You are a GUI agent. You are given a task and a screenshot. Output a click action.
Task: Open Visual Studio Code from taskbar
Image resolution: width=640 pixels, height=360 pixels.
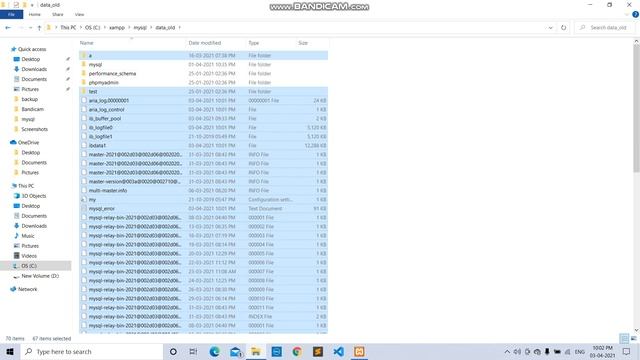point(338,351)
